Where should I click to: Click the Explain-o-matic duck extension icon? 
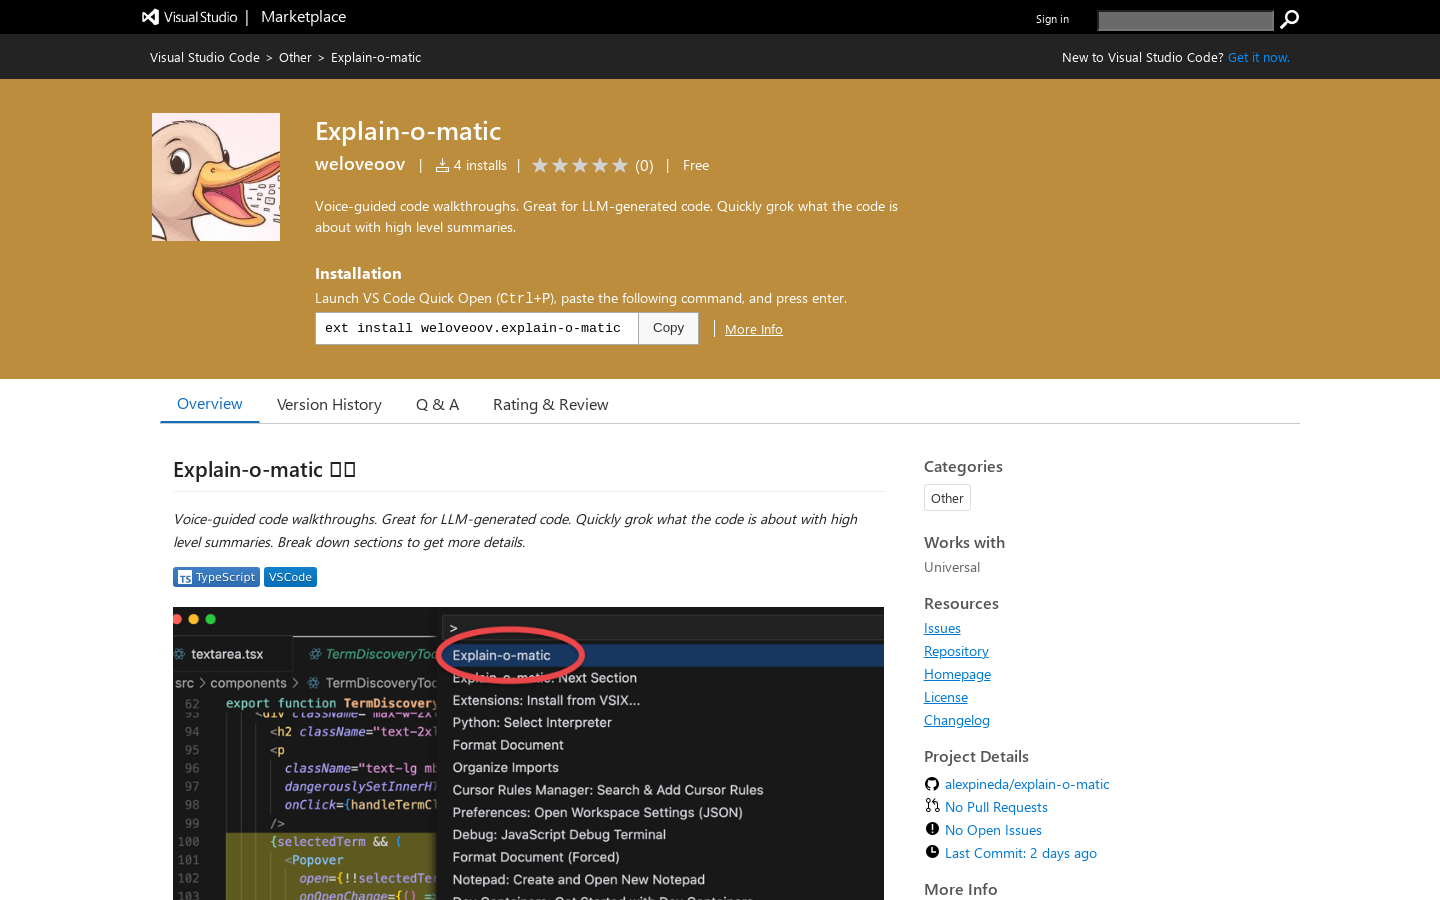tap(216, 177)
